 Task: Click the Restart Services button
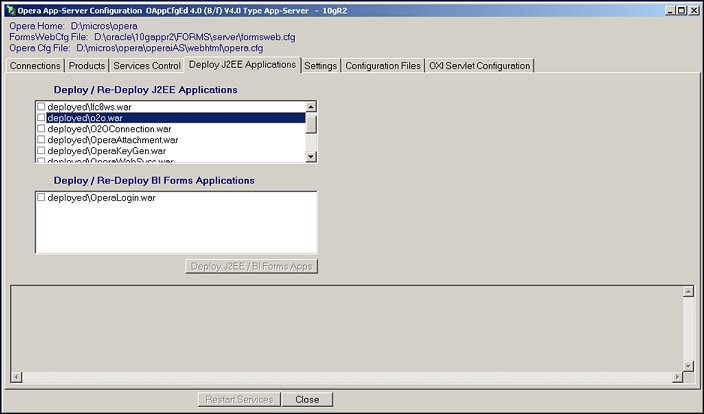(x=239, y=400)
